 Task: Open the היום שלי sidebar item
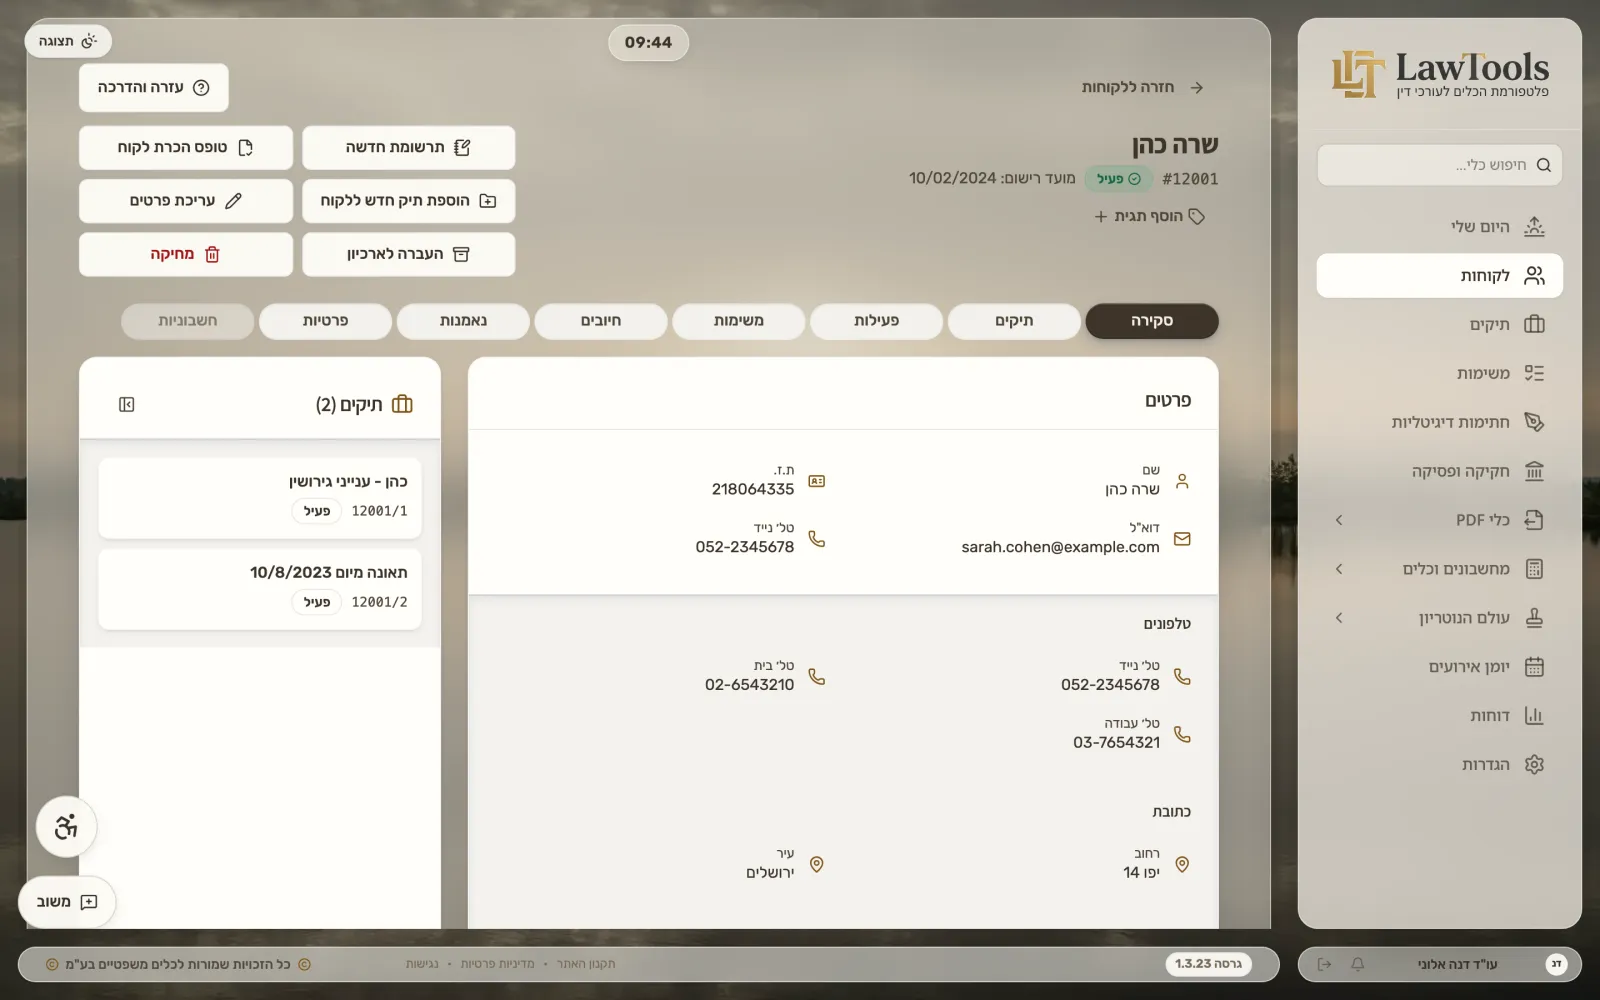point(1440,226)
